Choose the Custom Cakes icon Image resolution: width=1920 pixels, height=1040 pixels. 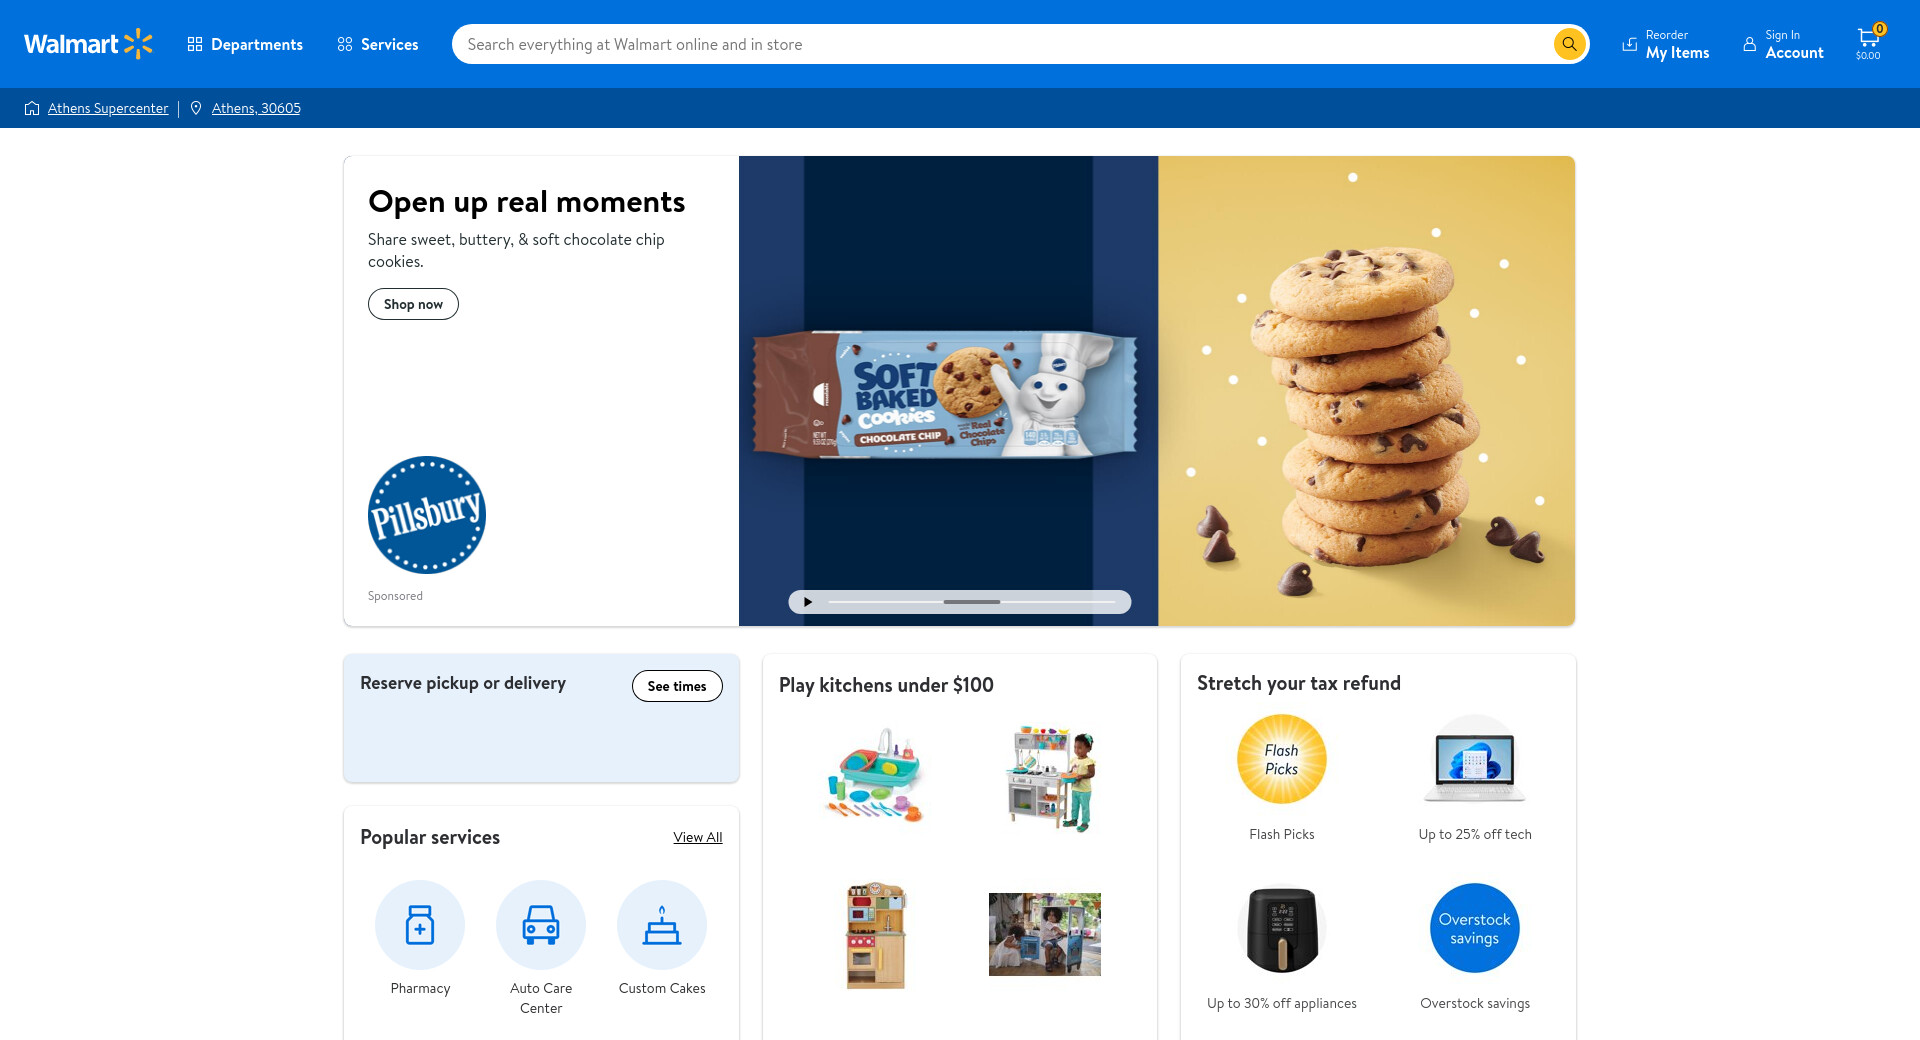[x=662, y=925]
